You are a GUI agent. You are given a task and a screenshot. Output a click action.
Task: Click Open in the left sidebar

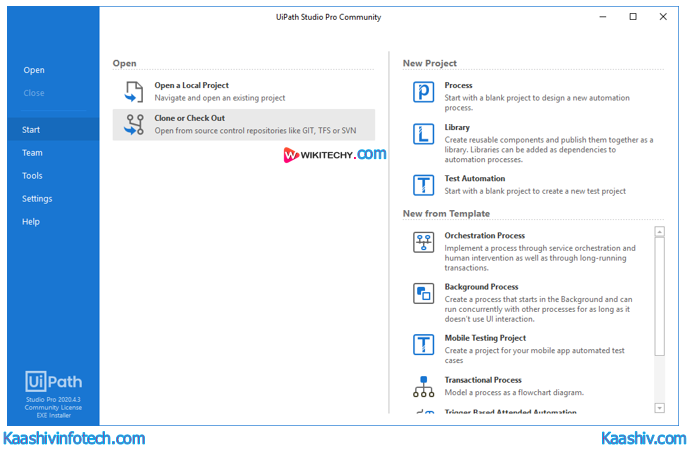click(34, 70)
